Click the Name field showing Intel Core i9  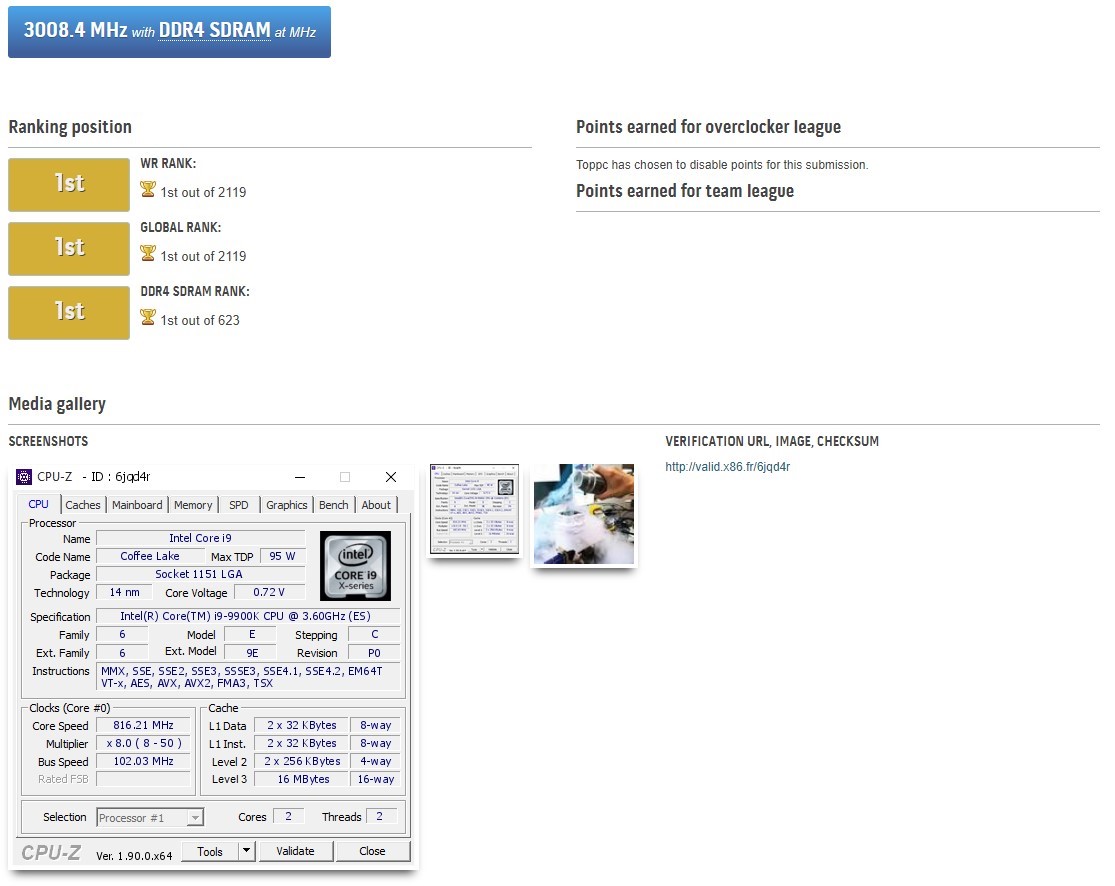coord(201,538)
